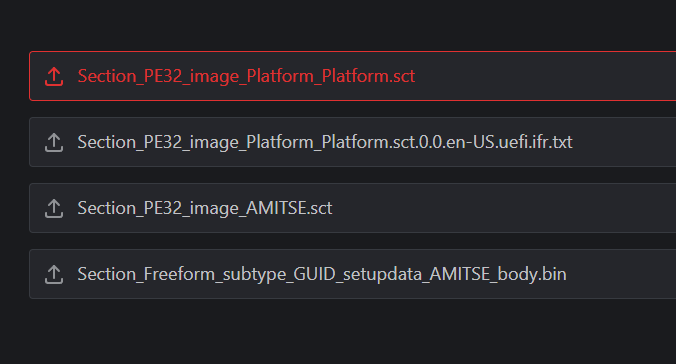
Task: Open Section_PE32_image_Platform_Platform.sct.0.0.en-US.uefi.ifr.txt file name
Action: [325, 142]
